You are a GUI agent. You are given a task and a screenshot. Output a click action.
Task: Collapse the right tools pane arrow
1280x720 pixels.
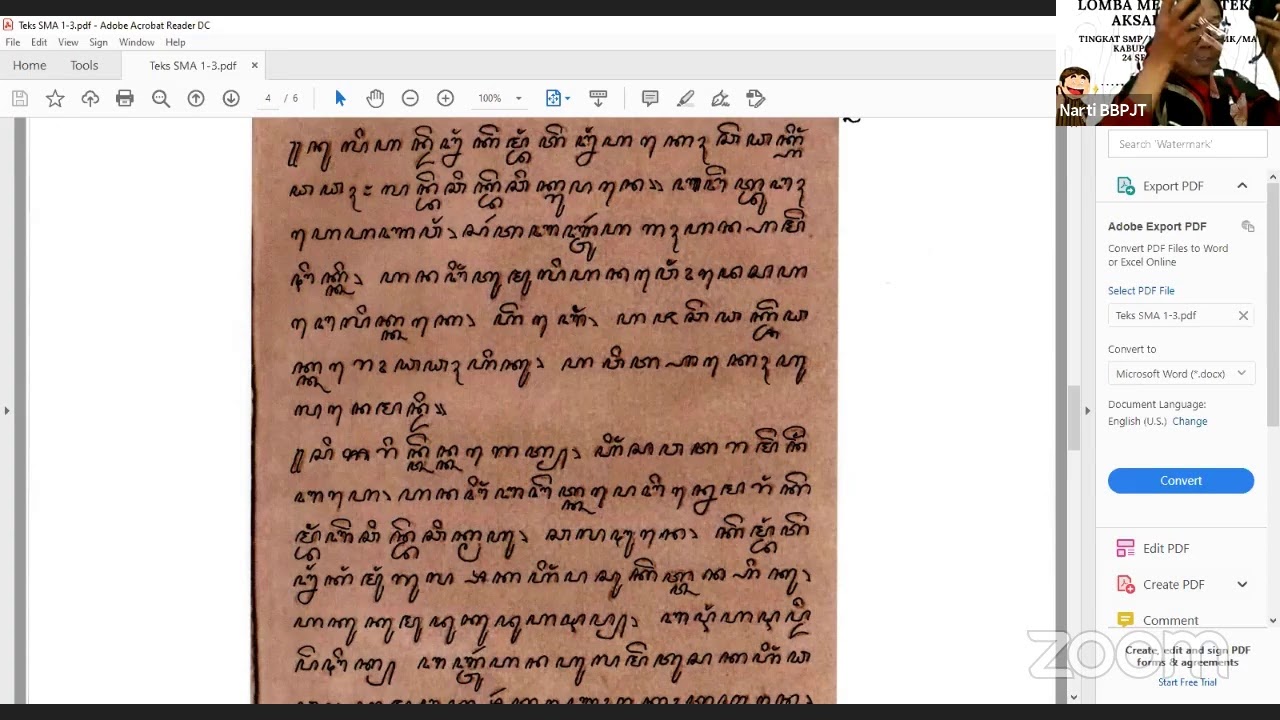[1087, 410]
